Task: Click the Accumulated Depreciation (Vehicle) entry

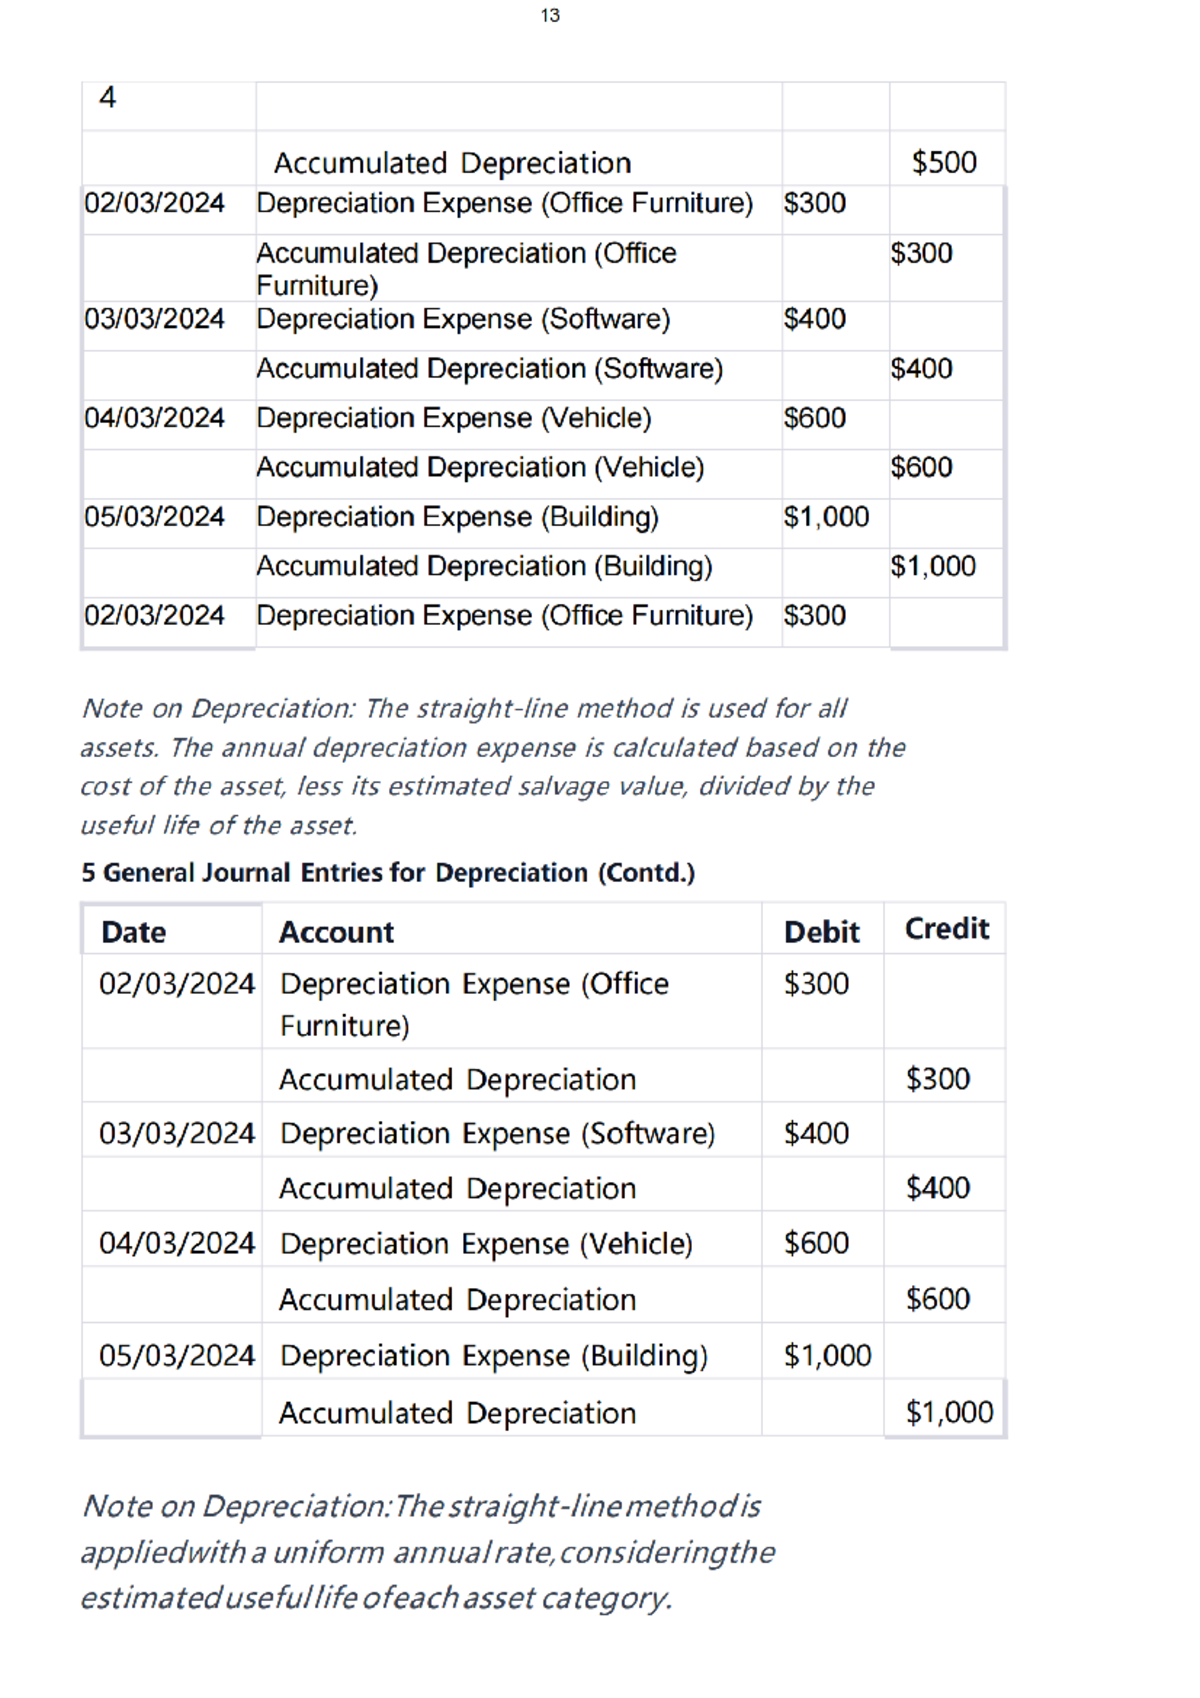Action: 480,467
